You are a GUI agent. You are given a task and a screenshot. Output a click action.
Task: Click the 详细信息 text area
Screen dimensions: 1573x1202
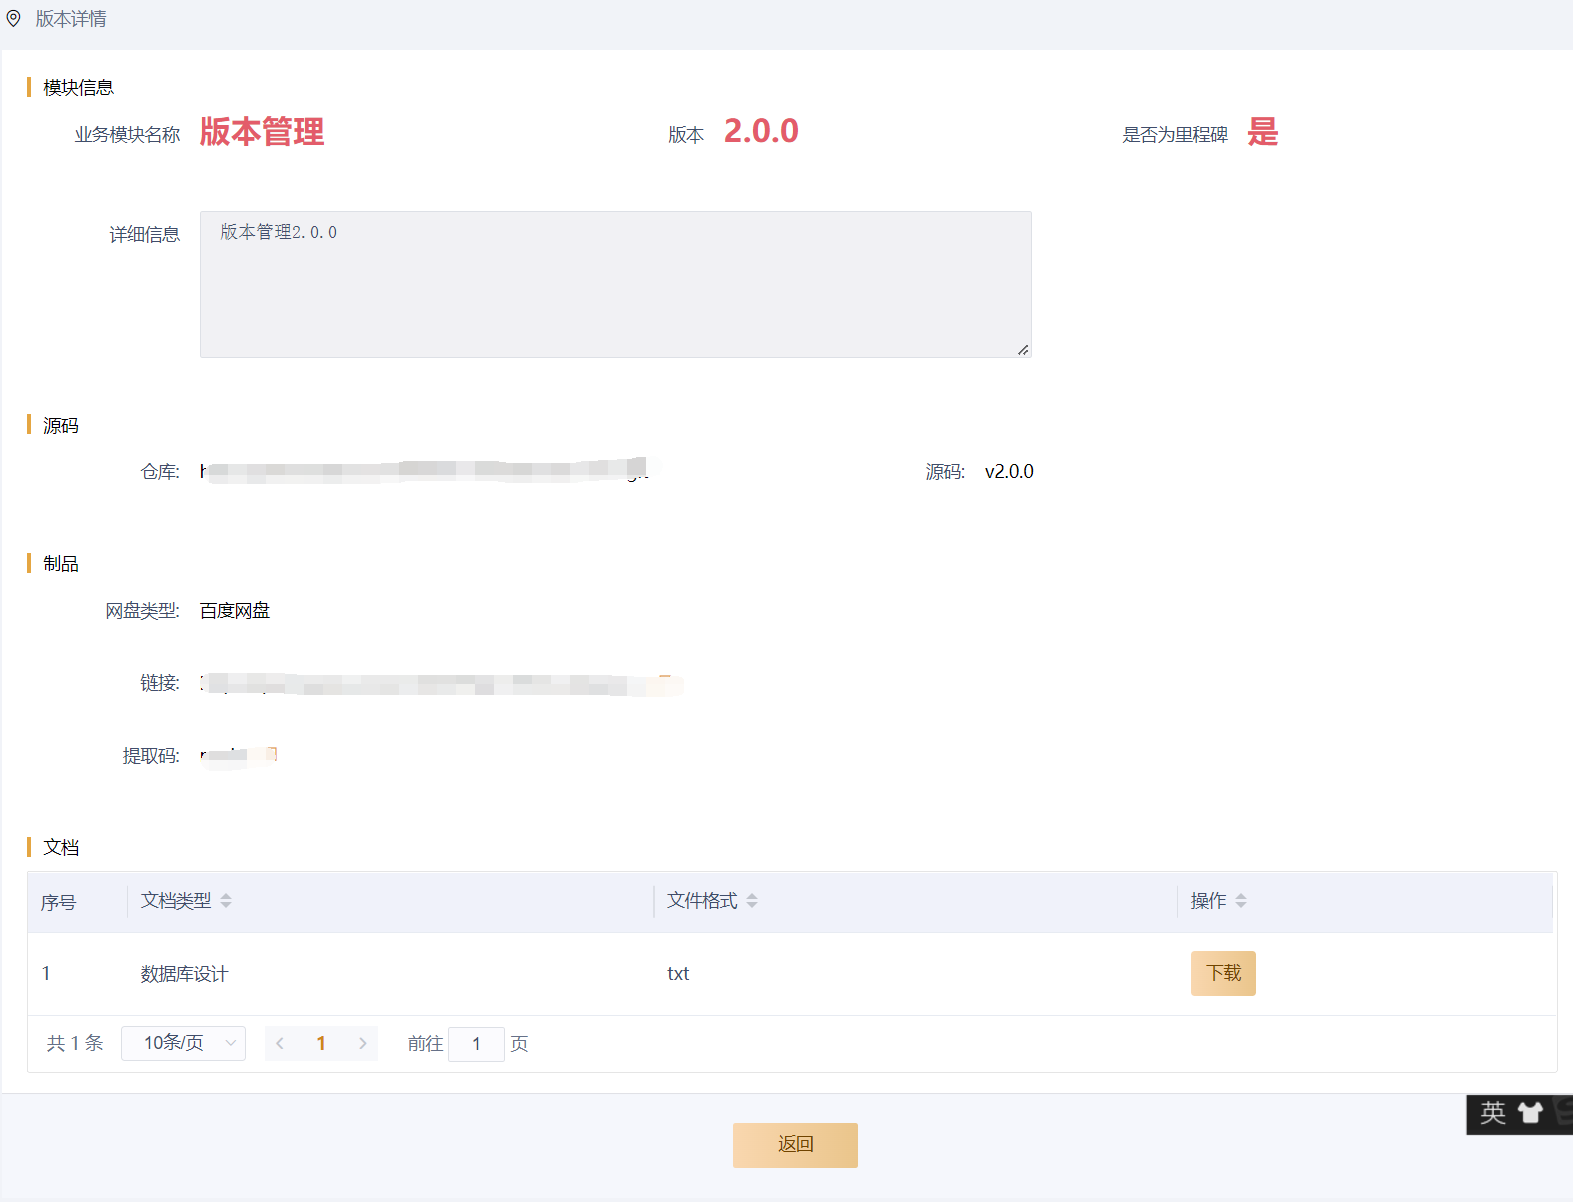click(615, 284)
